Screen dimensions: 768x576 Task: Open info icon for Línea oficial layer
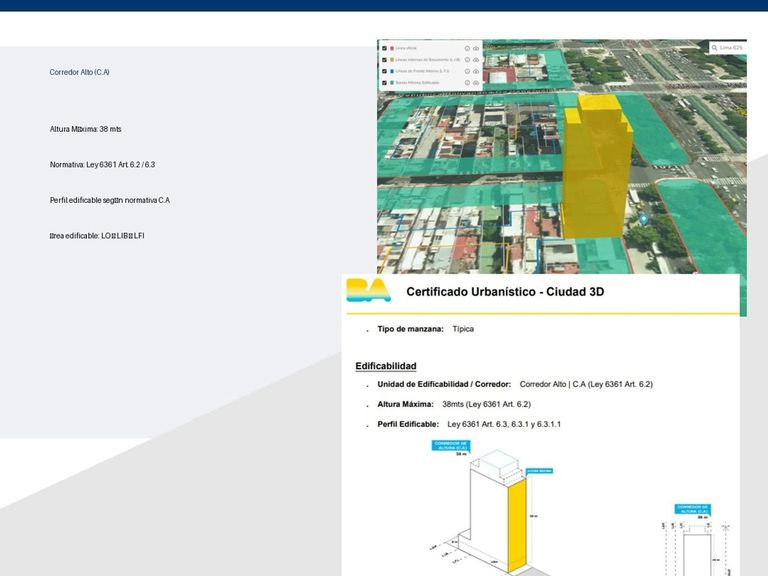(467, 47)
